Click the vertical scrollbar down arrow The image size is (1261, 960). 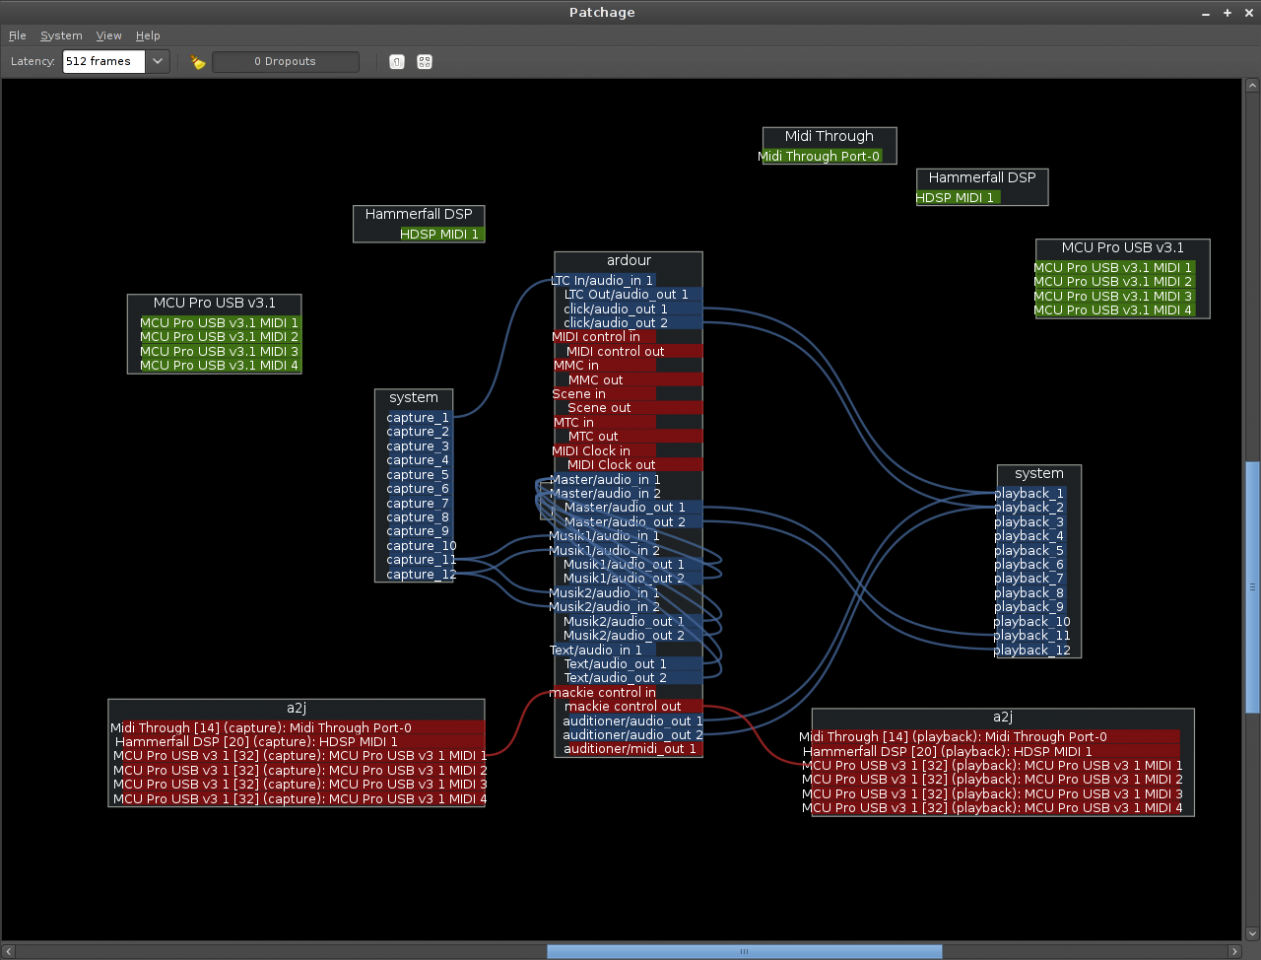(x=1252, y=935)
